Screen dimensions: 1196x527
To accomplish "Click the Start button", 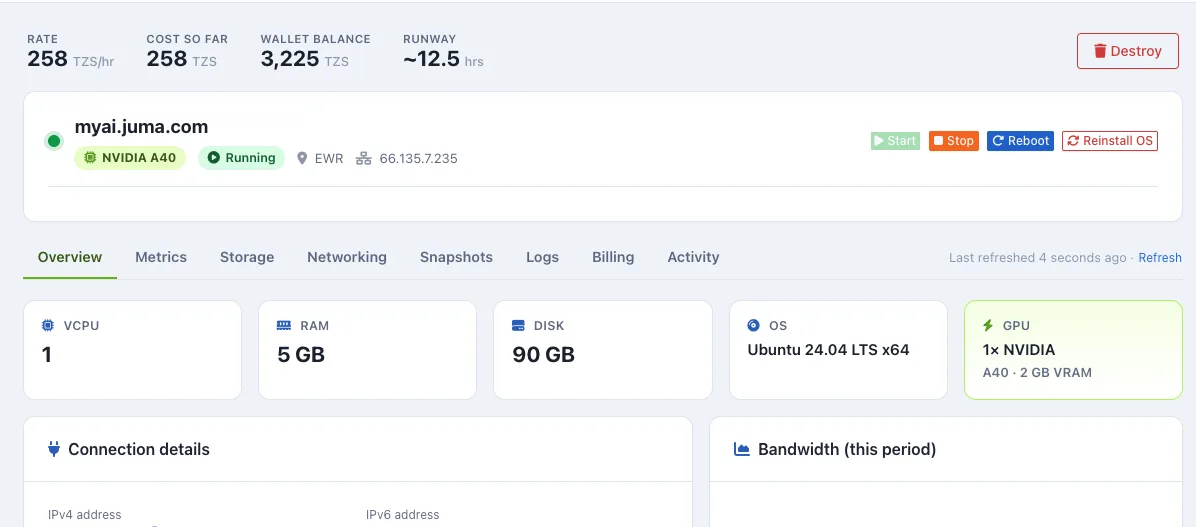I will pyautogui.click(x=895, y=141).
